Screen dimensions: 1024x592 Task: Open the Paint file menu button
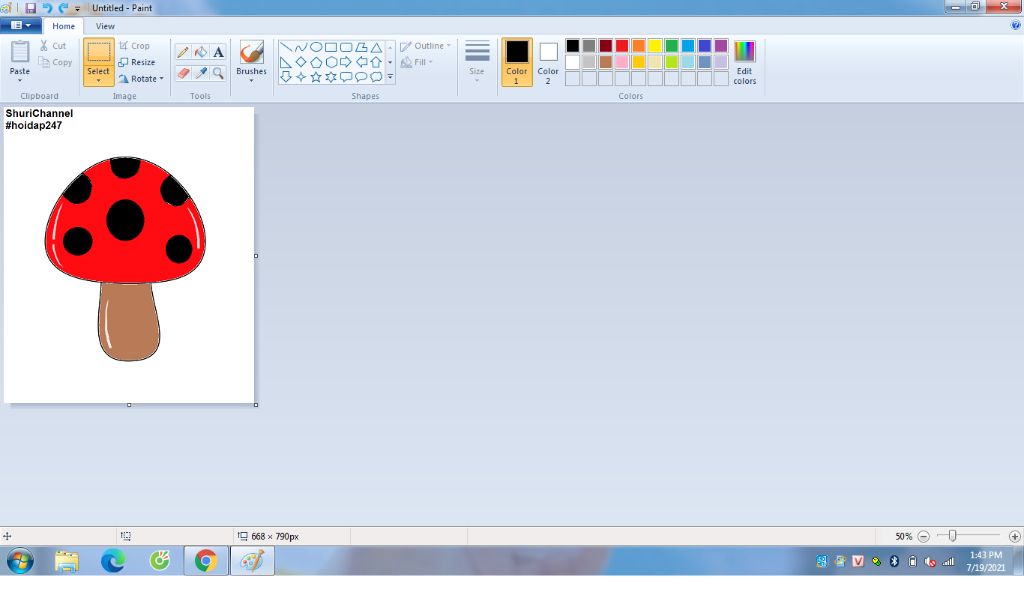coord(21,25)
